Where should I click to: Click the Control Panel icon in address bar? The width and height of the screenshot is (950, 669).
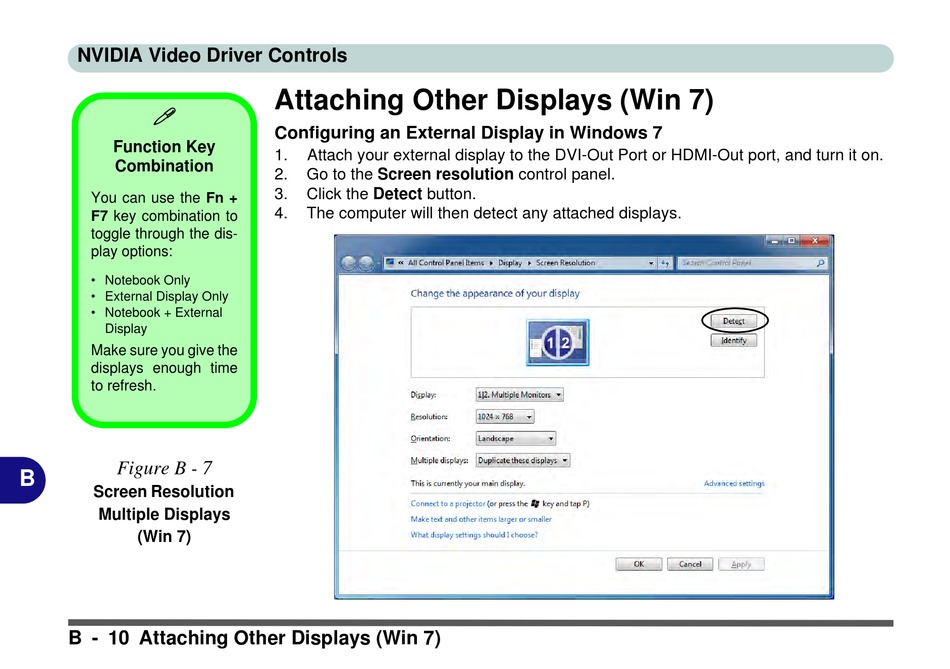click(391, 263)
